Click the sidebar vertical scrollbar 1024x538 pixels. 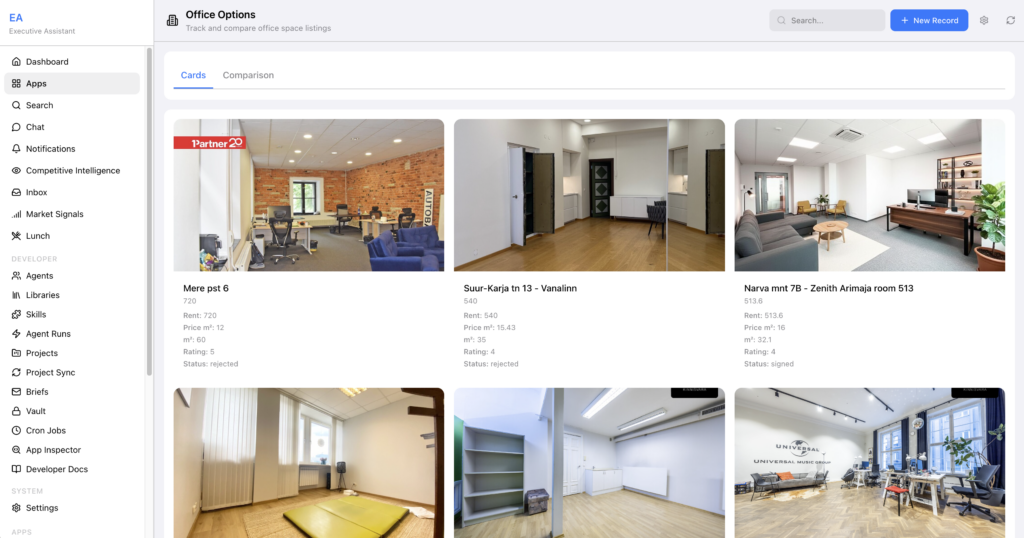pos(149,200)
